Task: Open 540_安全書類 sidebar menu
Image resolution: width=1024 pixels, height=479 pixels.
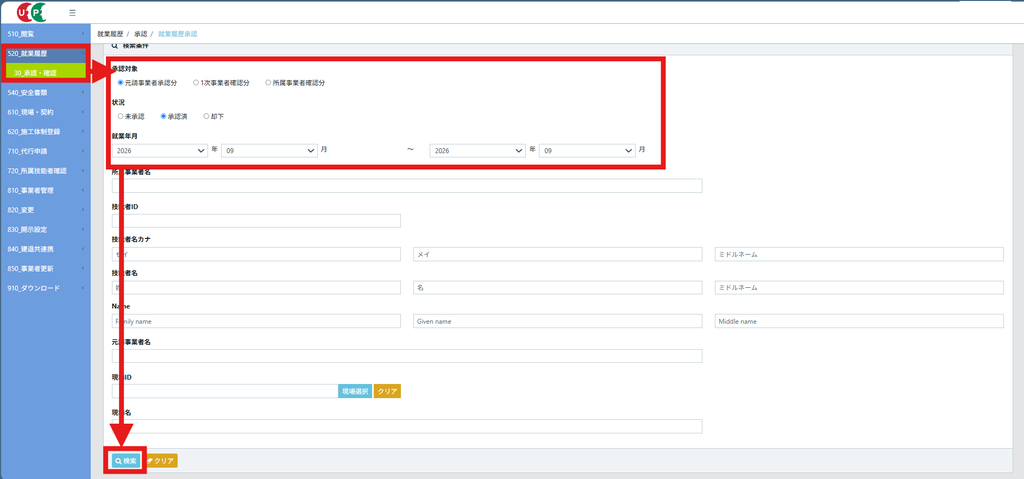Action: (x=45, y=92)
